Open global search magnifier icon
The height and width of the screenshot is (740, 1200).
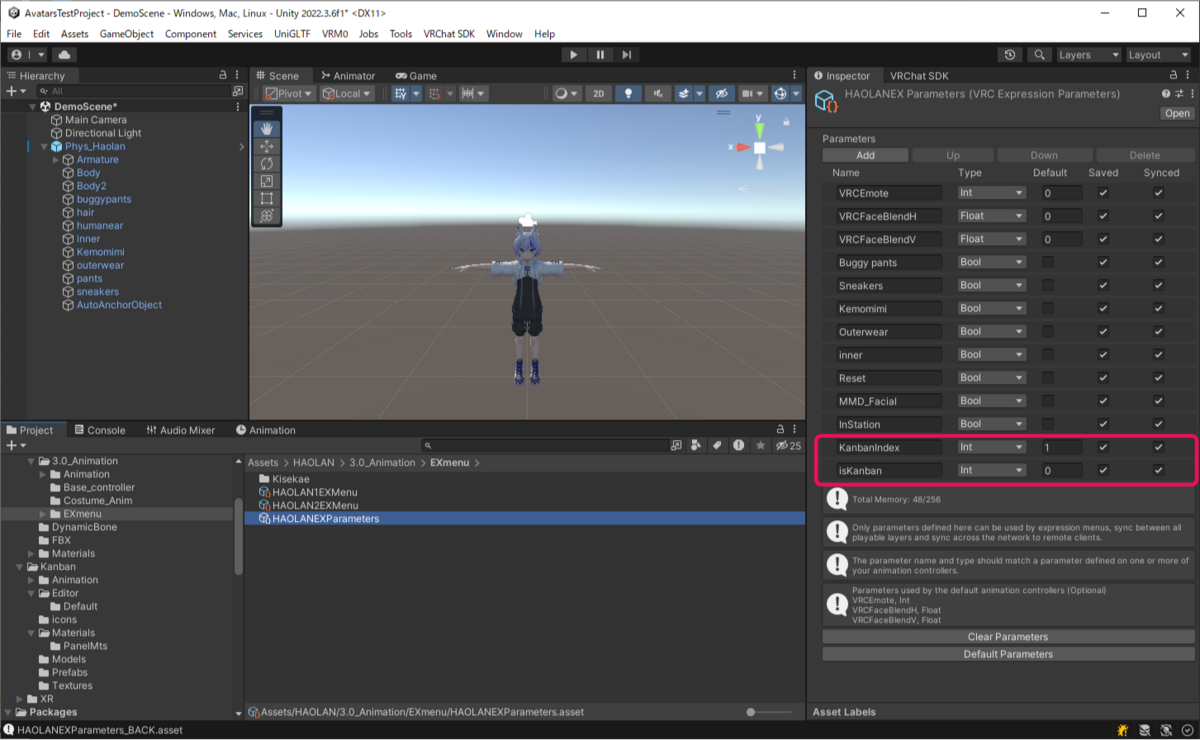click(x=1040, y=55)
